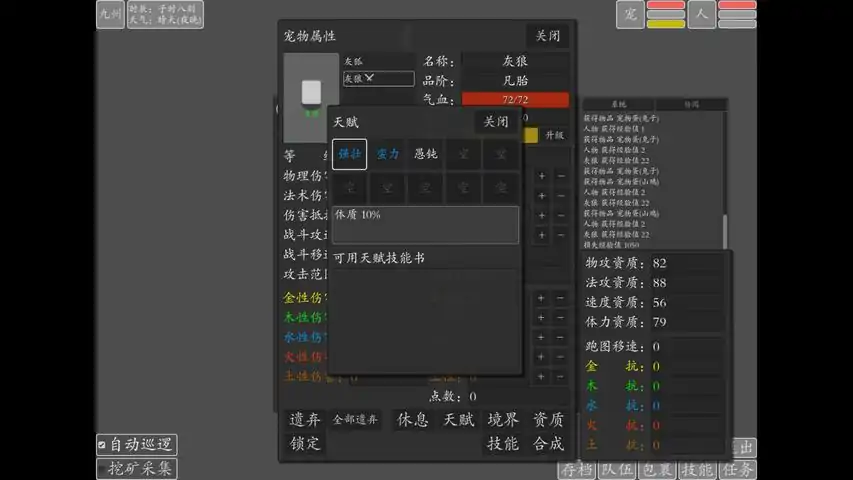Switch to the 系统 log tab
The width and height of the screenshot is (853, 480).
tap(618, 104)
